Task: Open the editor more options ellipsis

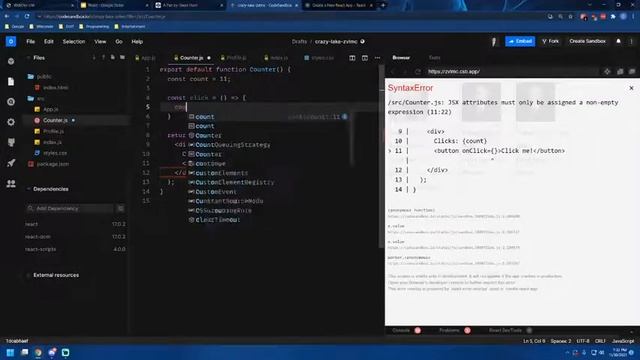Action: 378,58
